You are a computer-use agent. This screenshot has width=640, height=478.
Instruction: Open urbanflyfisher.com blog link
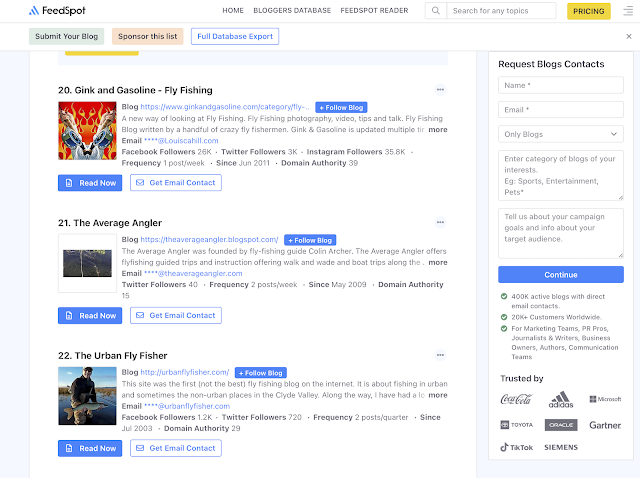pyautogui.click(x=185, y=372)
